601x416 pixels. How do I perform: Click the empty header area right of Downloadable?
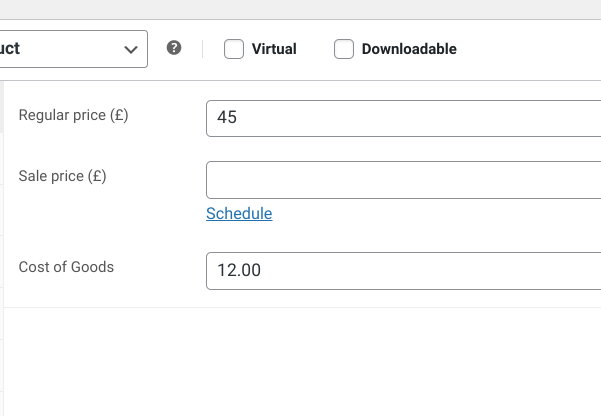click(x=530, y=49)
